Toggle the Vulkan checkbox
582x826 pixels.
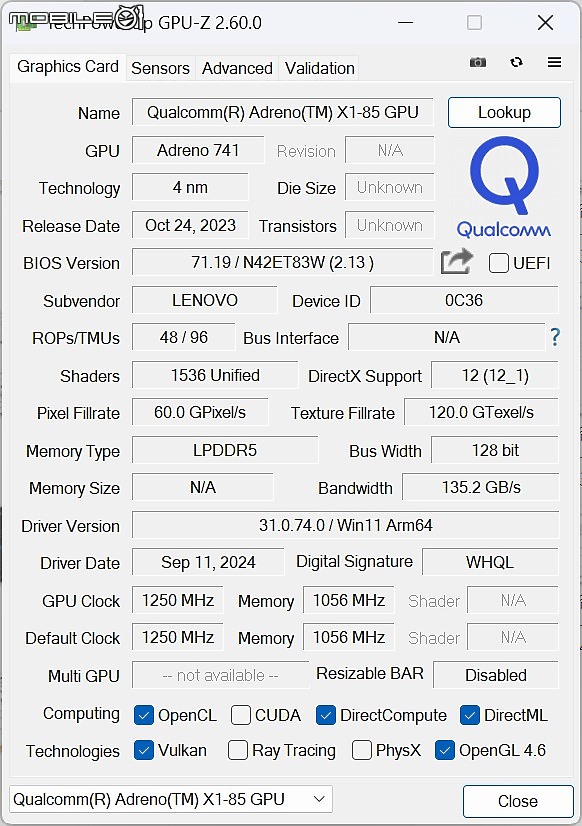click(144, 750)
